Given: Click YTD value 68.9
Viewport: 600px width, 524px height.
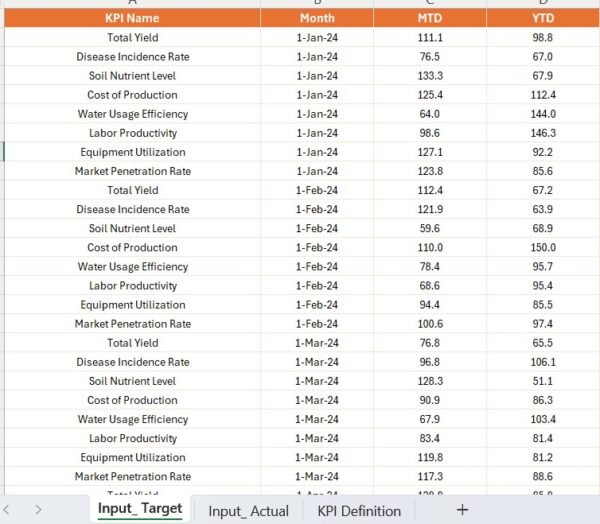Looking at the screenshot, I should click(x=543, y=229).
